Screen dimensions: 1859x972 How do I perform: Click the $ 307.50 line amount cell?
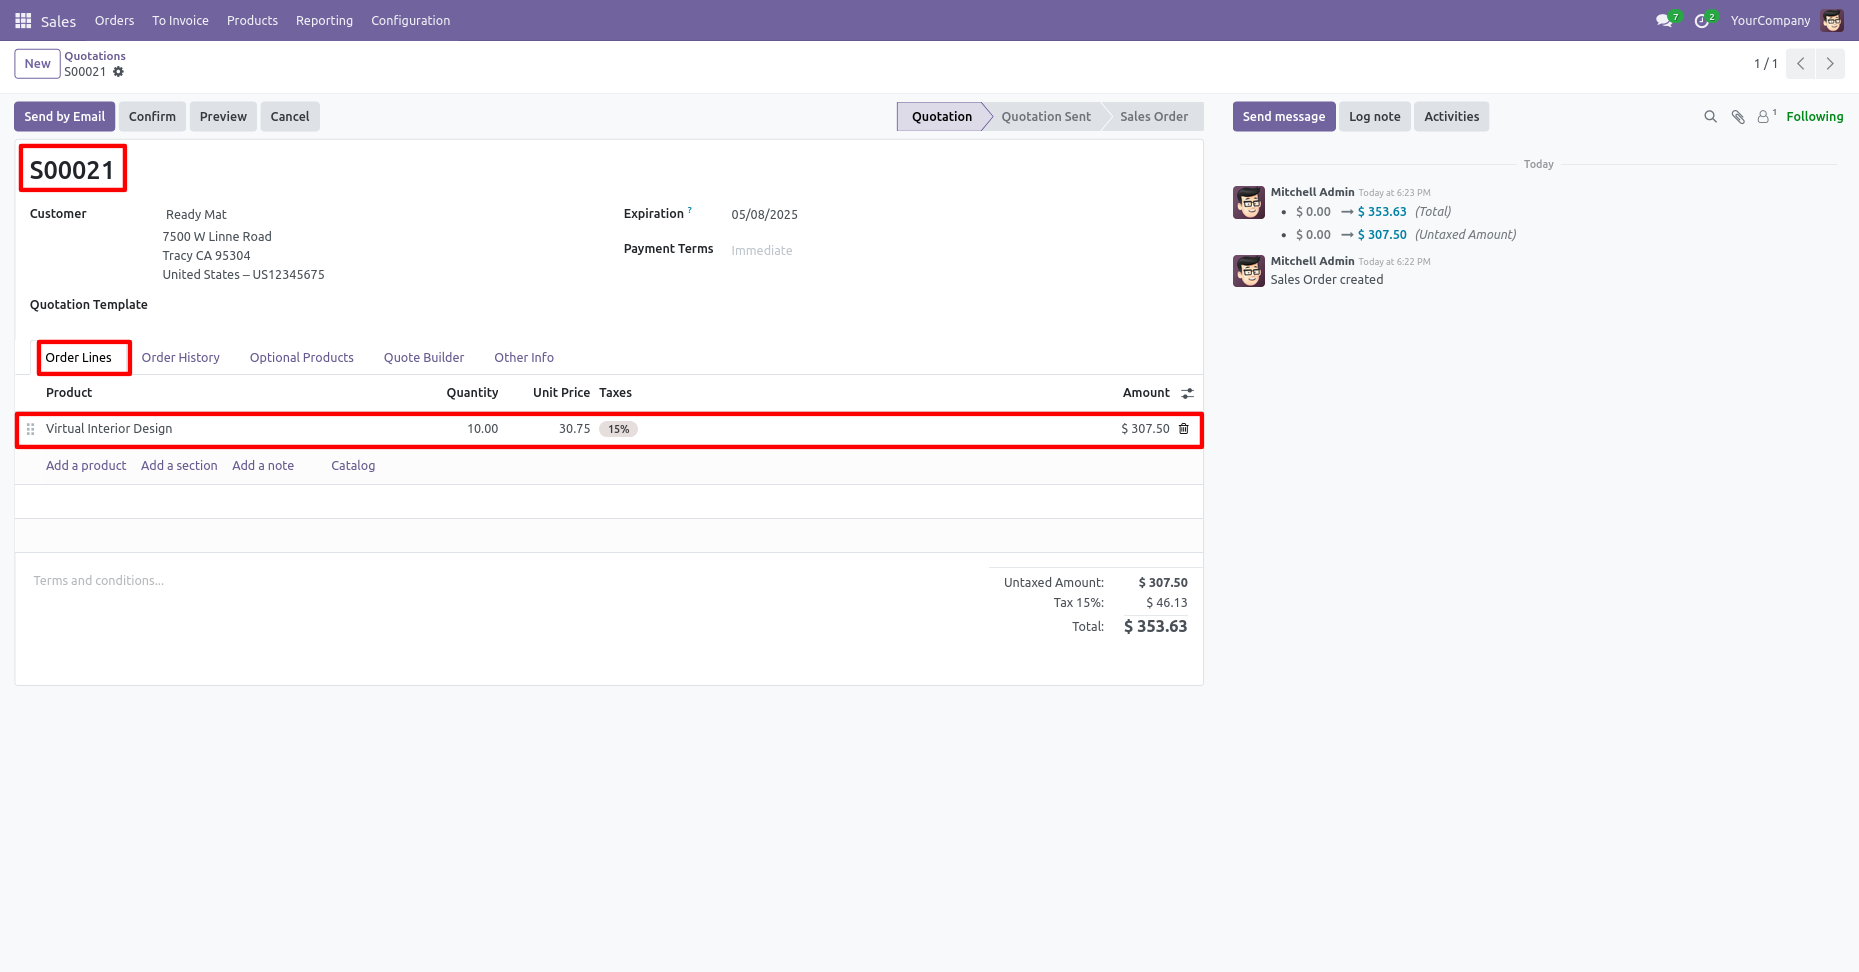(x=1145, y=429)
